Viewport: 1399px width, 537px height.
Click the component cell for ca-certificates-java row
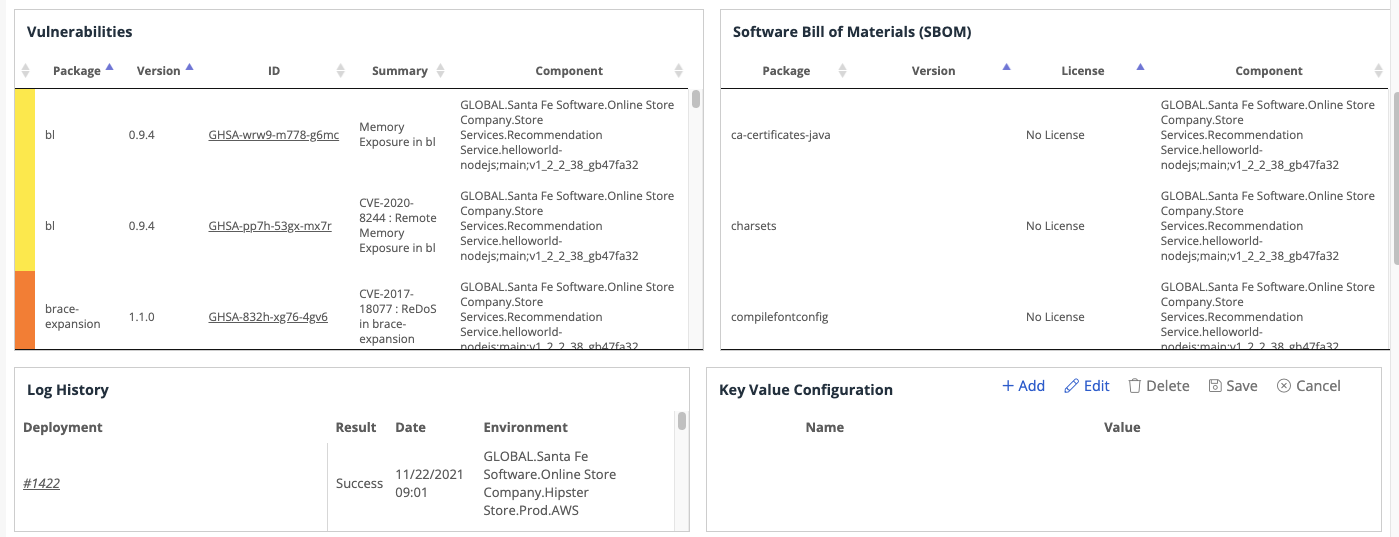tap(1267, 135)
